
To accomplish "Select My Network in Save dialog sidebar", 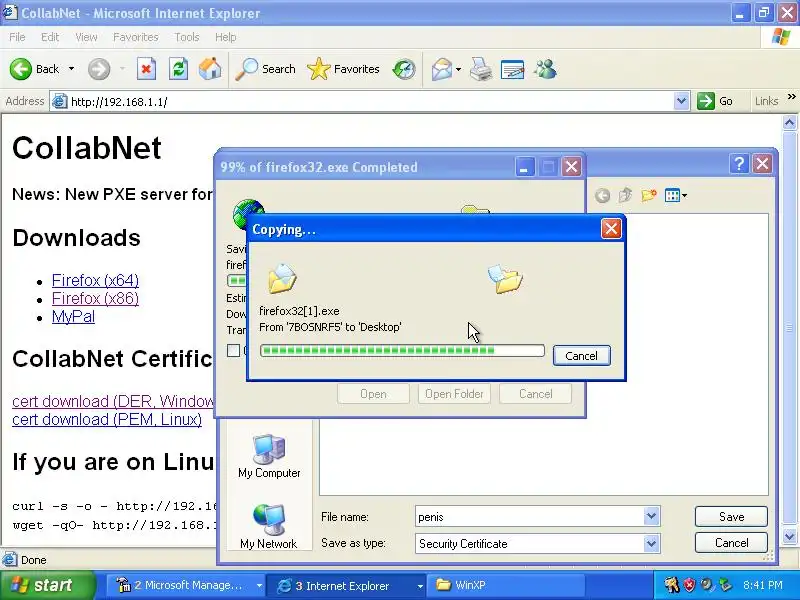I will pyautogui.click(x=269, y=527).
